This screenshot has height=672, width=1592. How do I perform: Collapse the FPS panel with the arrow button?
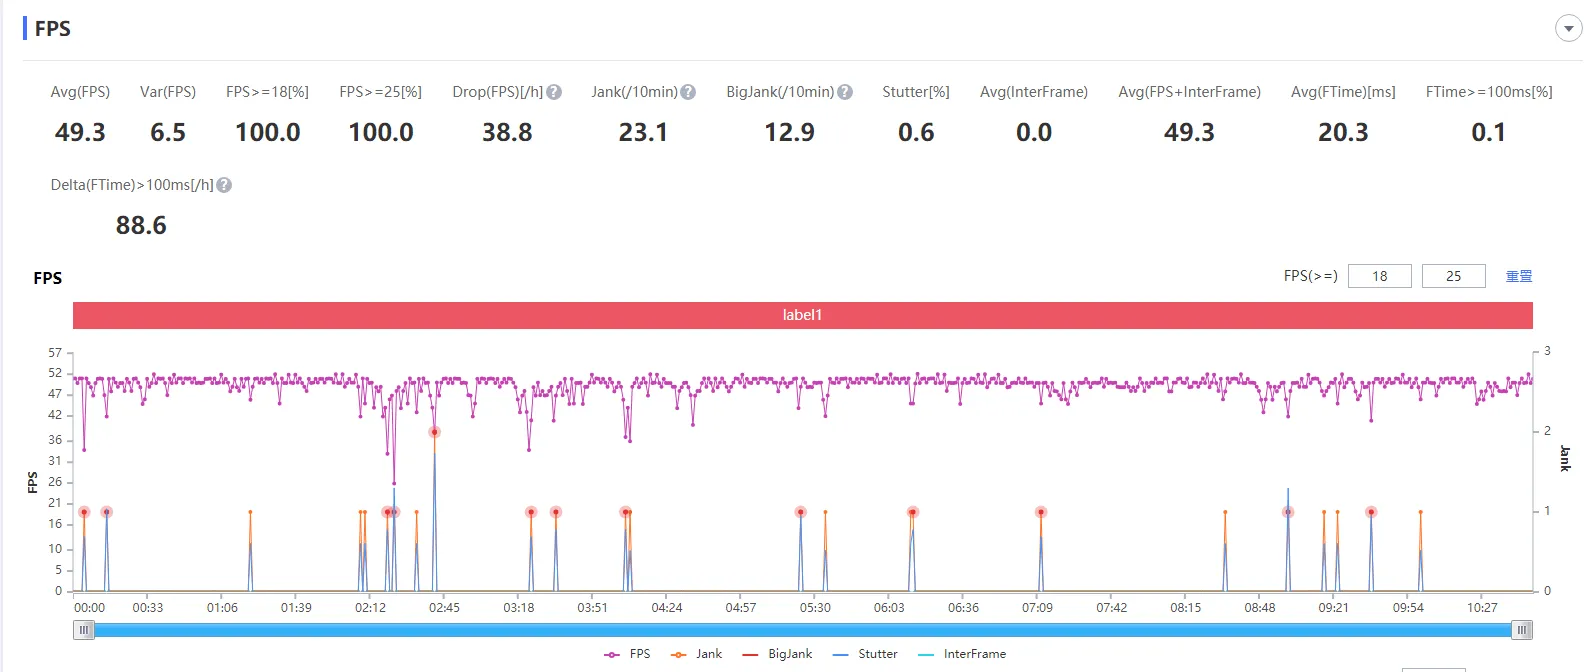[x=1568, y=29]
